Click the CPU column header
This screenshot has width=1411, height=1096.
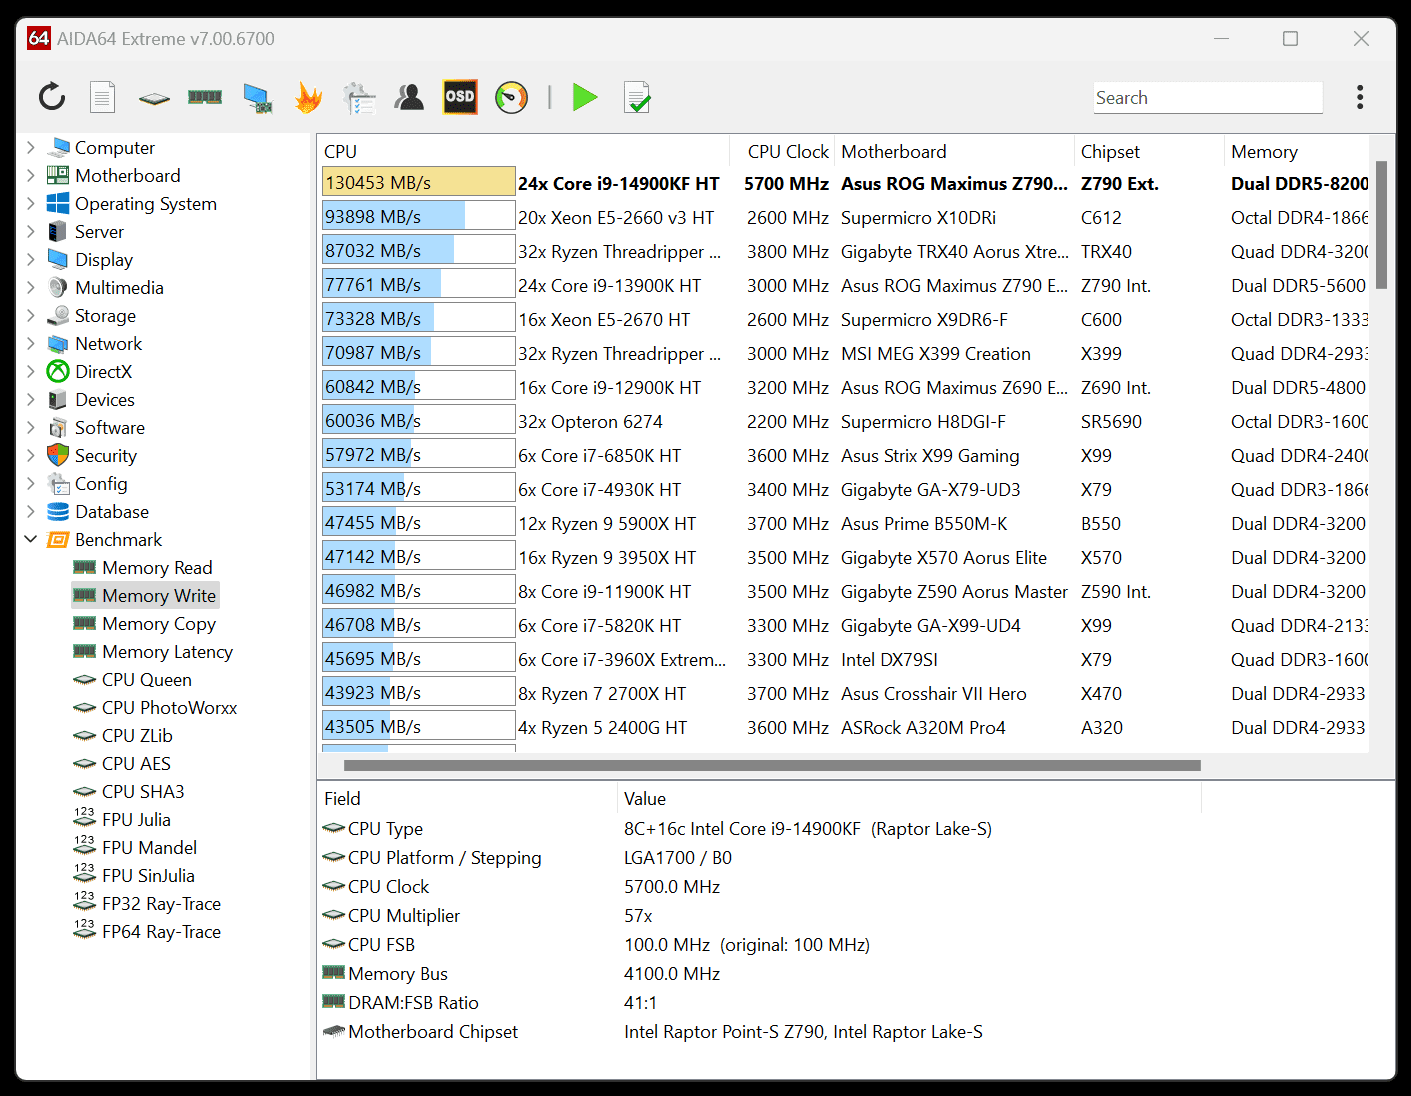(524, 151)
